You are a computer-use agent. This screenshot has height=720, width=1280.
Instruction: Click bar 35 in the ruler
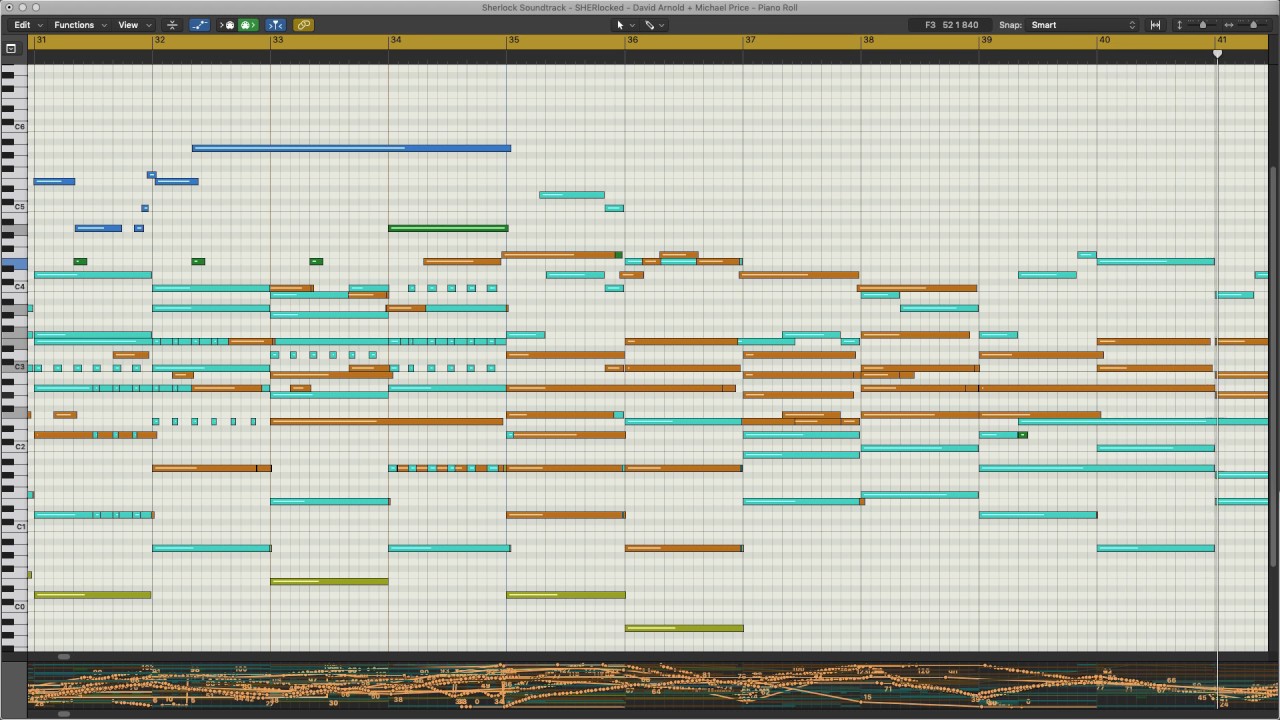[513, 40]
